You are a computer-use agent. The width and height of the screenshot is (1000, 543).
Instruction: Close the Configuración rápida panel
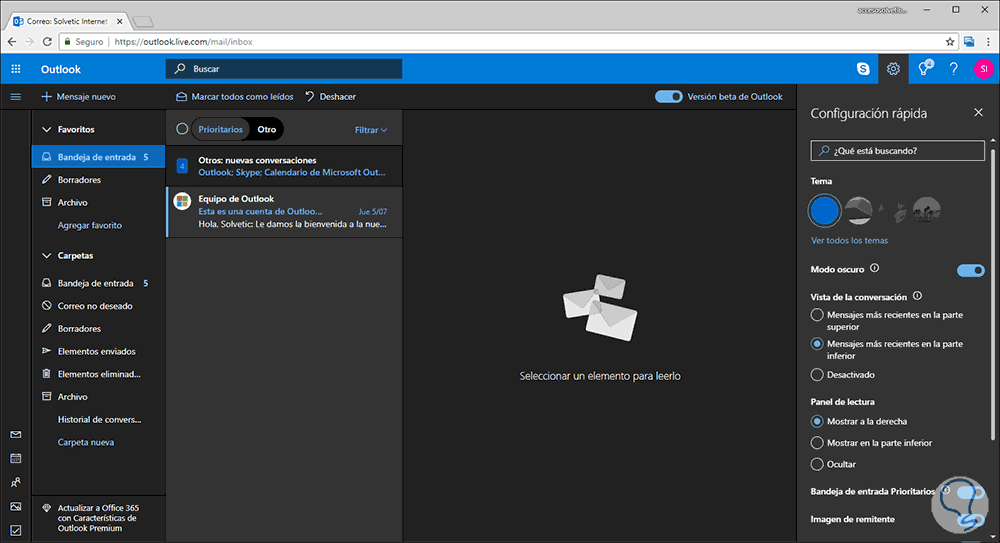coord(978,112)
